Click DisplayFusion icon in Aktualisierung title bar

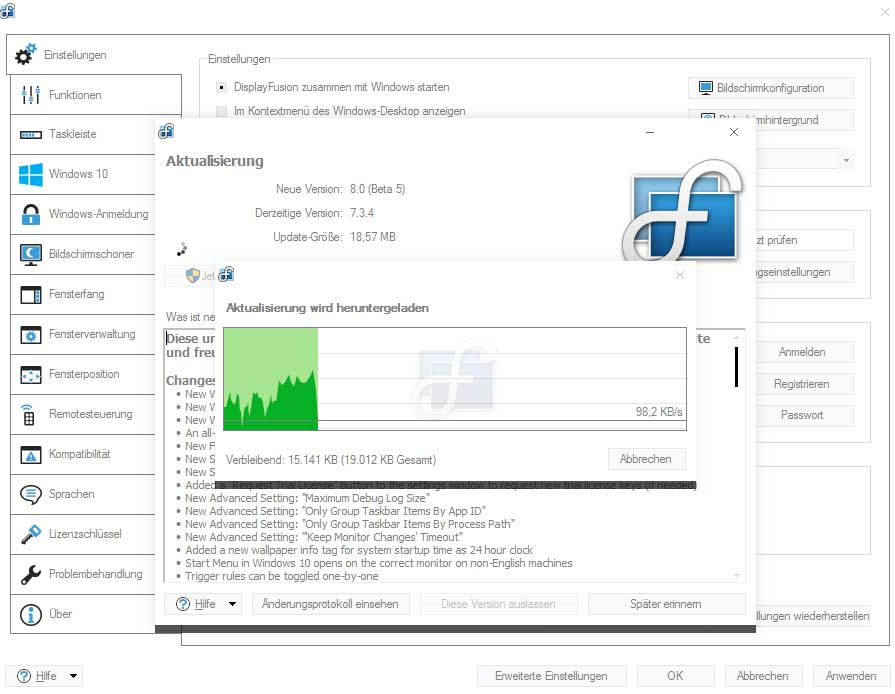click(166, 131)
